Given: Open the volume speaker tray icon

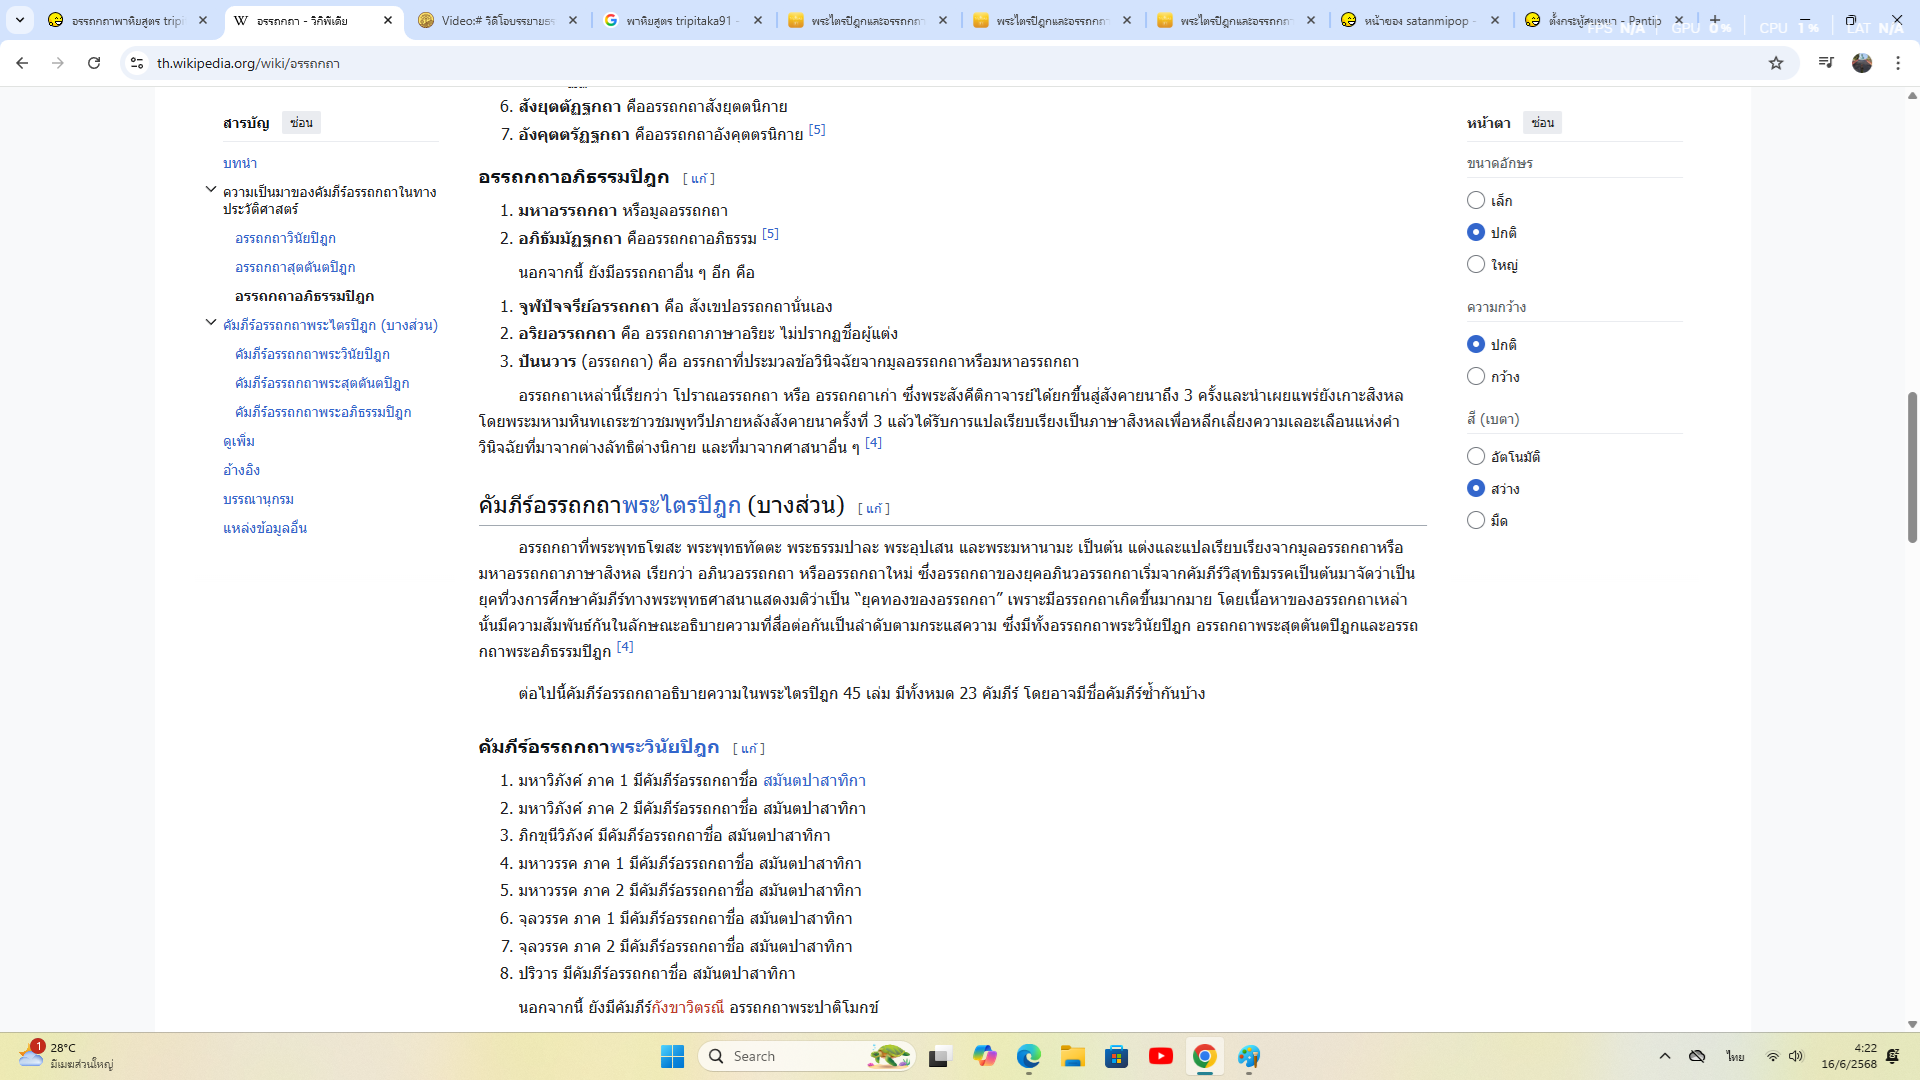Looking at the screenshot, I should [1796, 1056].
